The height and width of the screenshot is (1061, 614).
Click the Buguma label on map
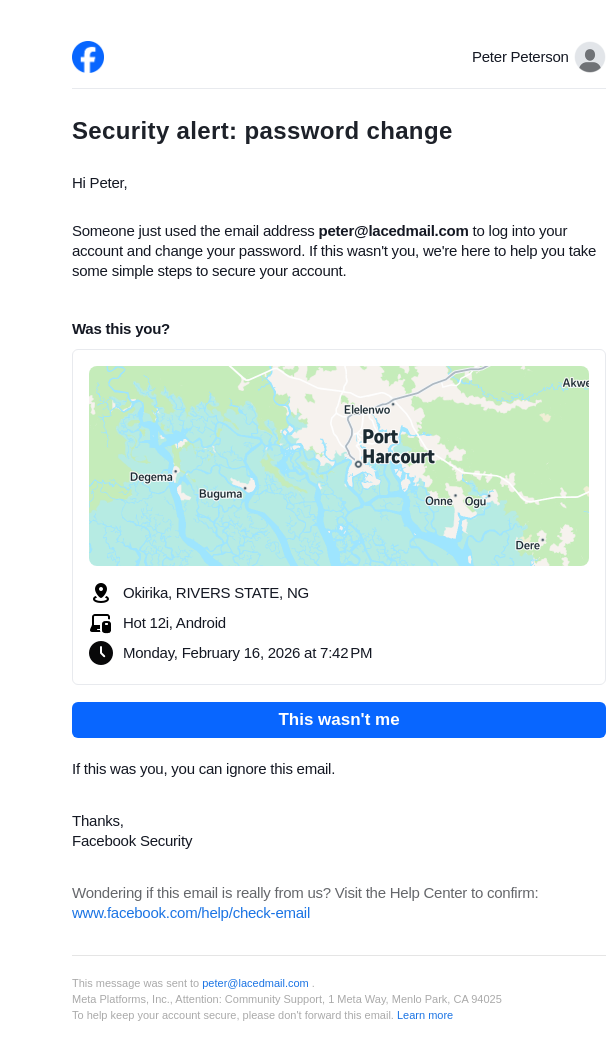point(220,494)
